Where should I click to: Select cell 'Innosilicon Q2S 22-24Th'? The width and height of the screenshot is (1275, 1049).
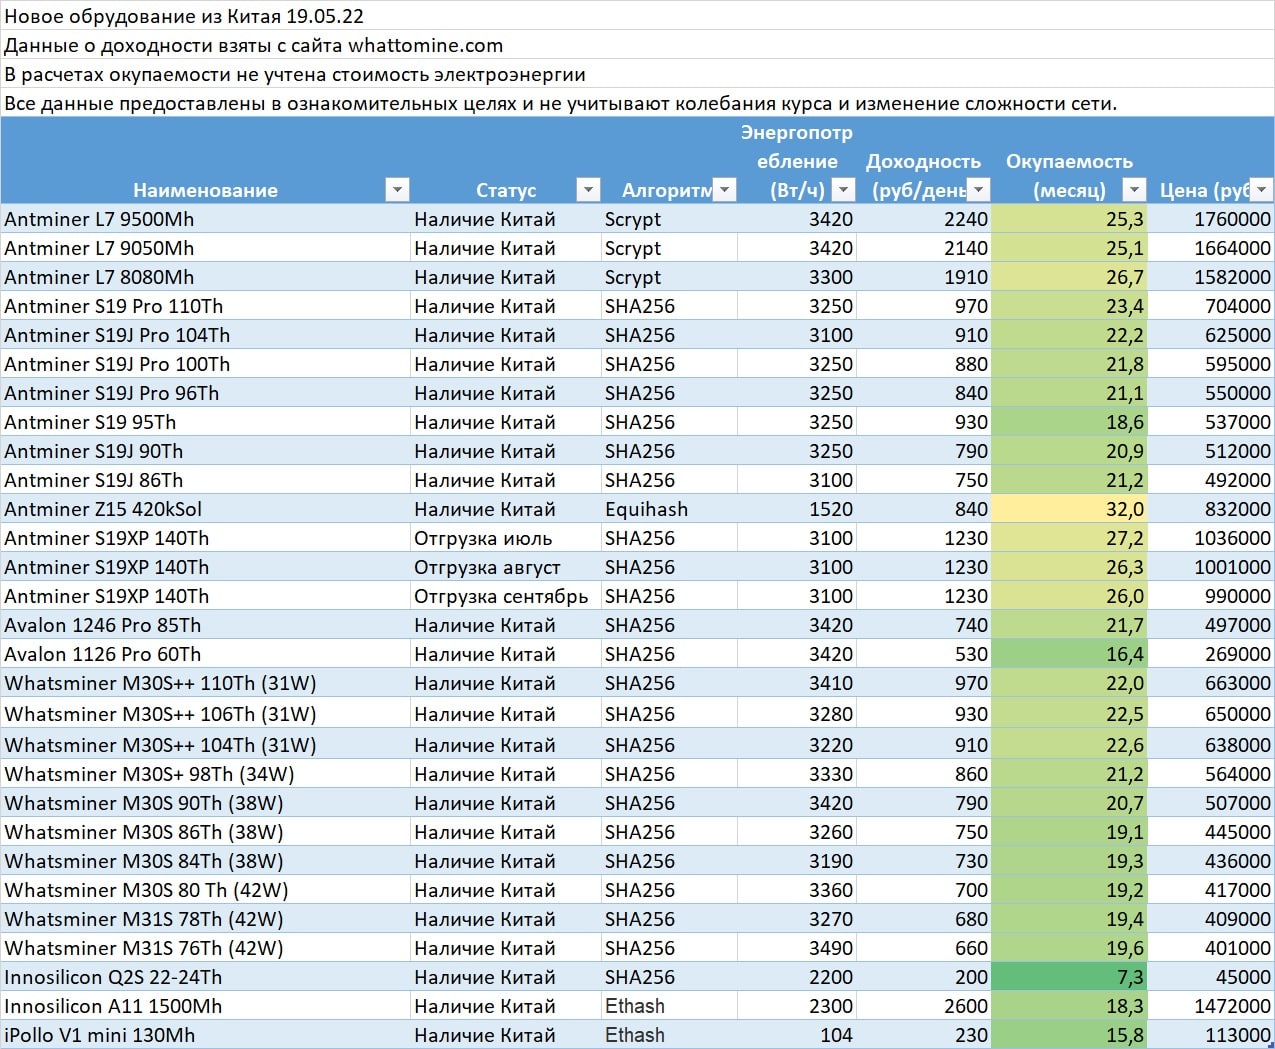(205, 977)
